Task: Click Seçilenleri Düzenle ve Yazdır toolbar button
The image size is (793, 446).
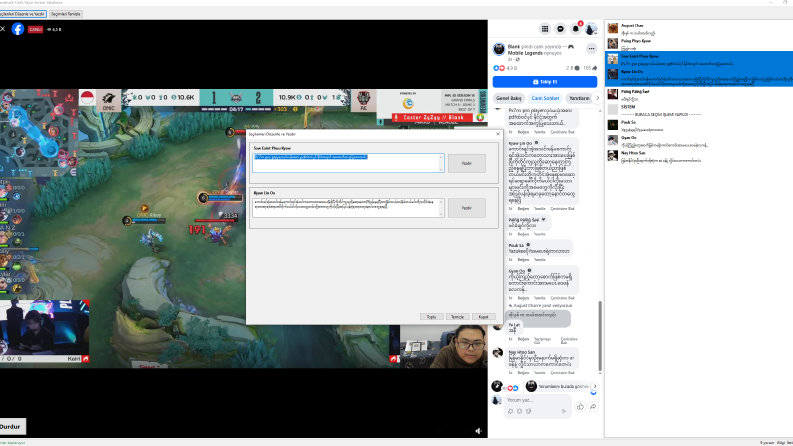Action: click(x=23, y=14)
